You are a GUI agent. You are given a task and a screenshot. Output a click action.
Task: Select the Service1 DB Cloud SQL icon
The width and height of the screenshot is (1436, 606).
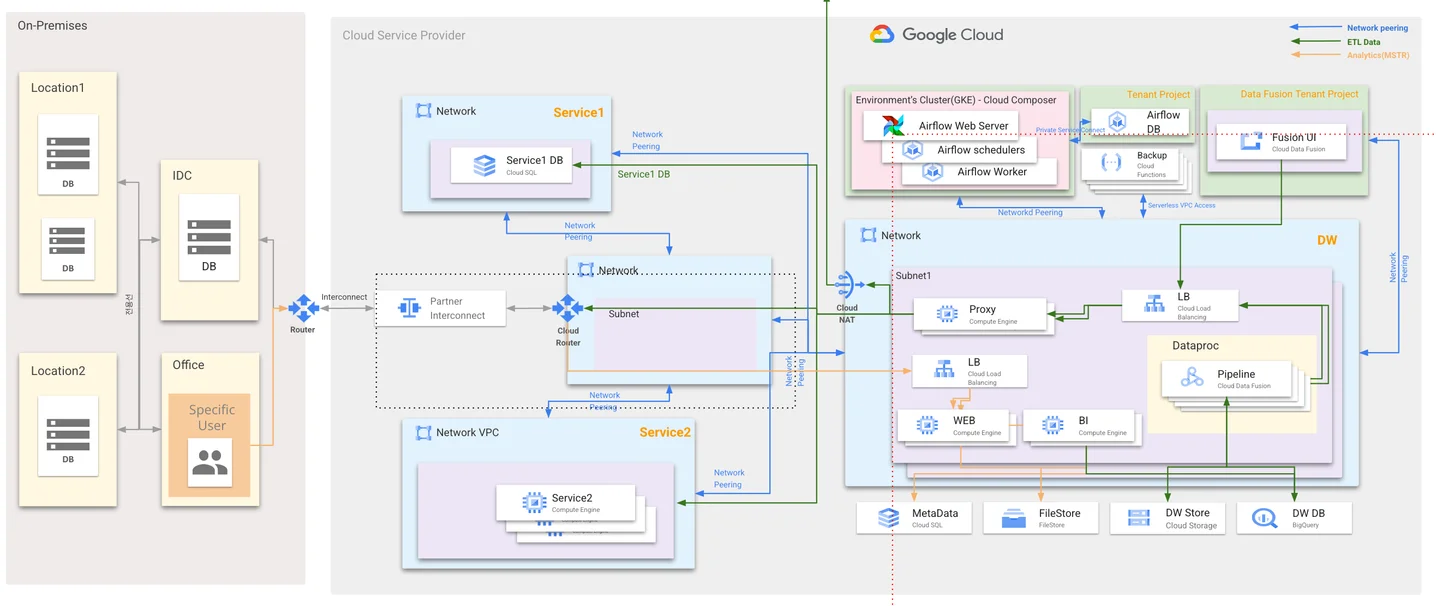tap(484, 165)
